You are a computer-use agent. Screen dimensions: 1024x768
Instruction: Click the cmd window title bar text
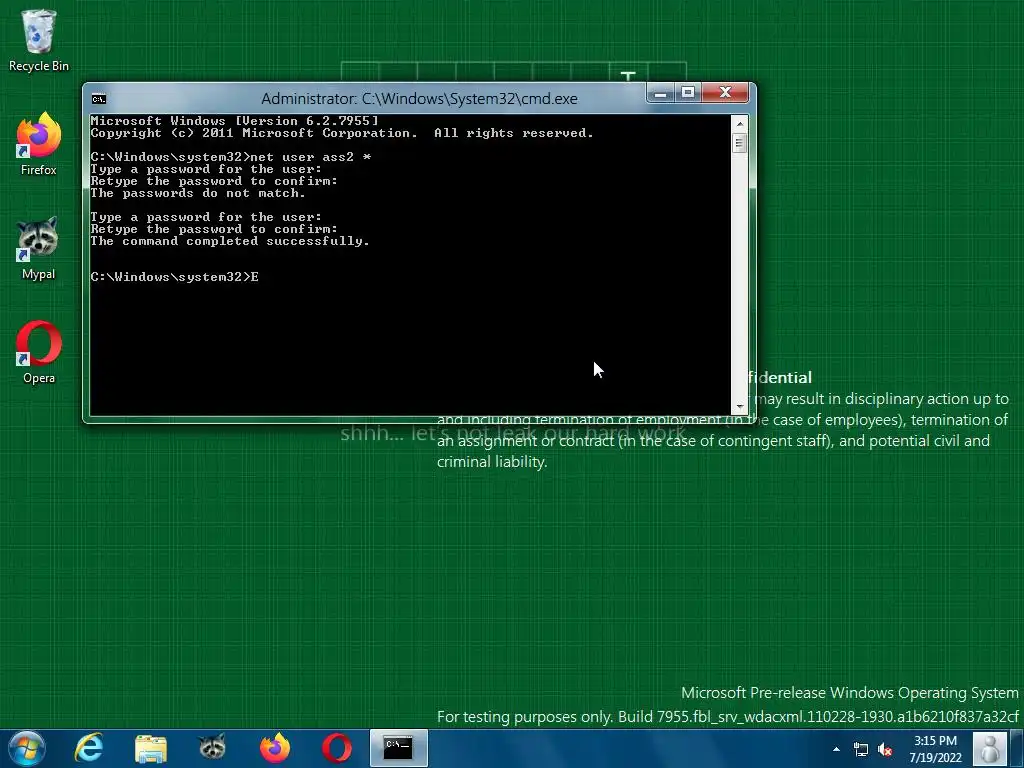coord(419,99)
